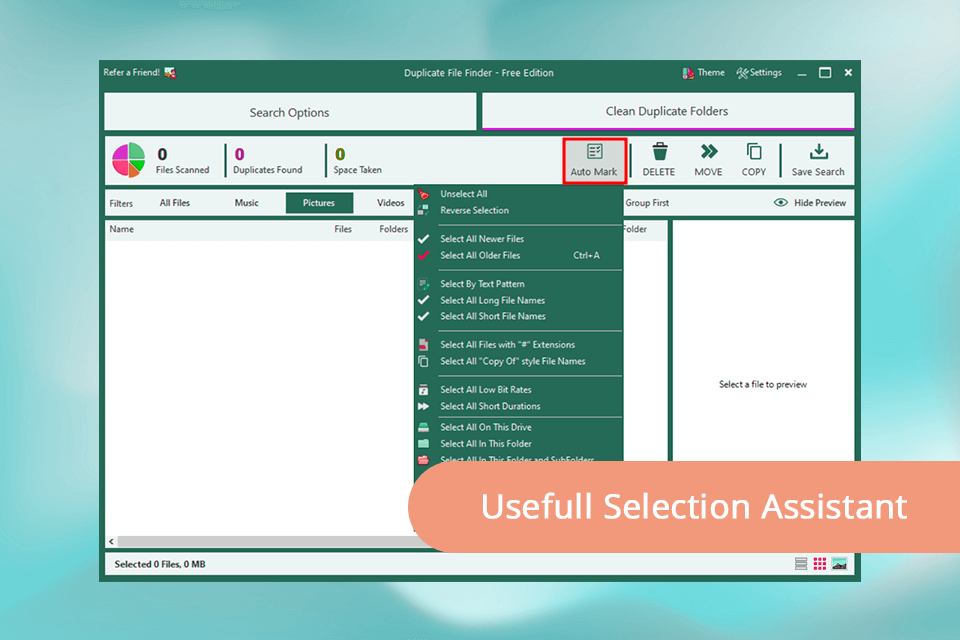Click the Refer a Friend link
This screenshot has width=960, height=640.
point(140,72)
